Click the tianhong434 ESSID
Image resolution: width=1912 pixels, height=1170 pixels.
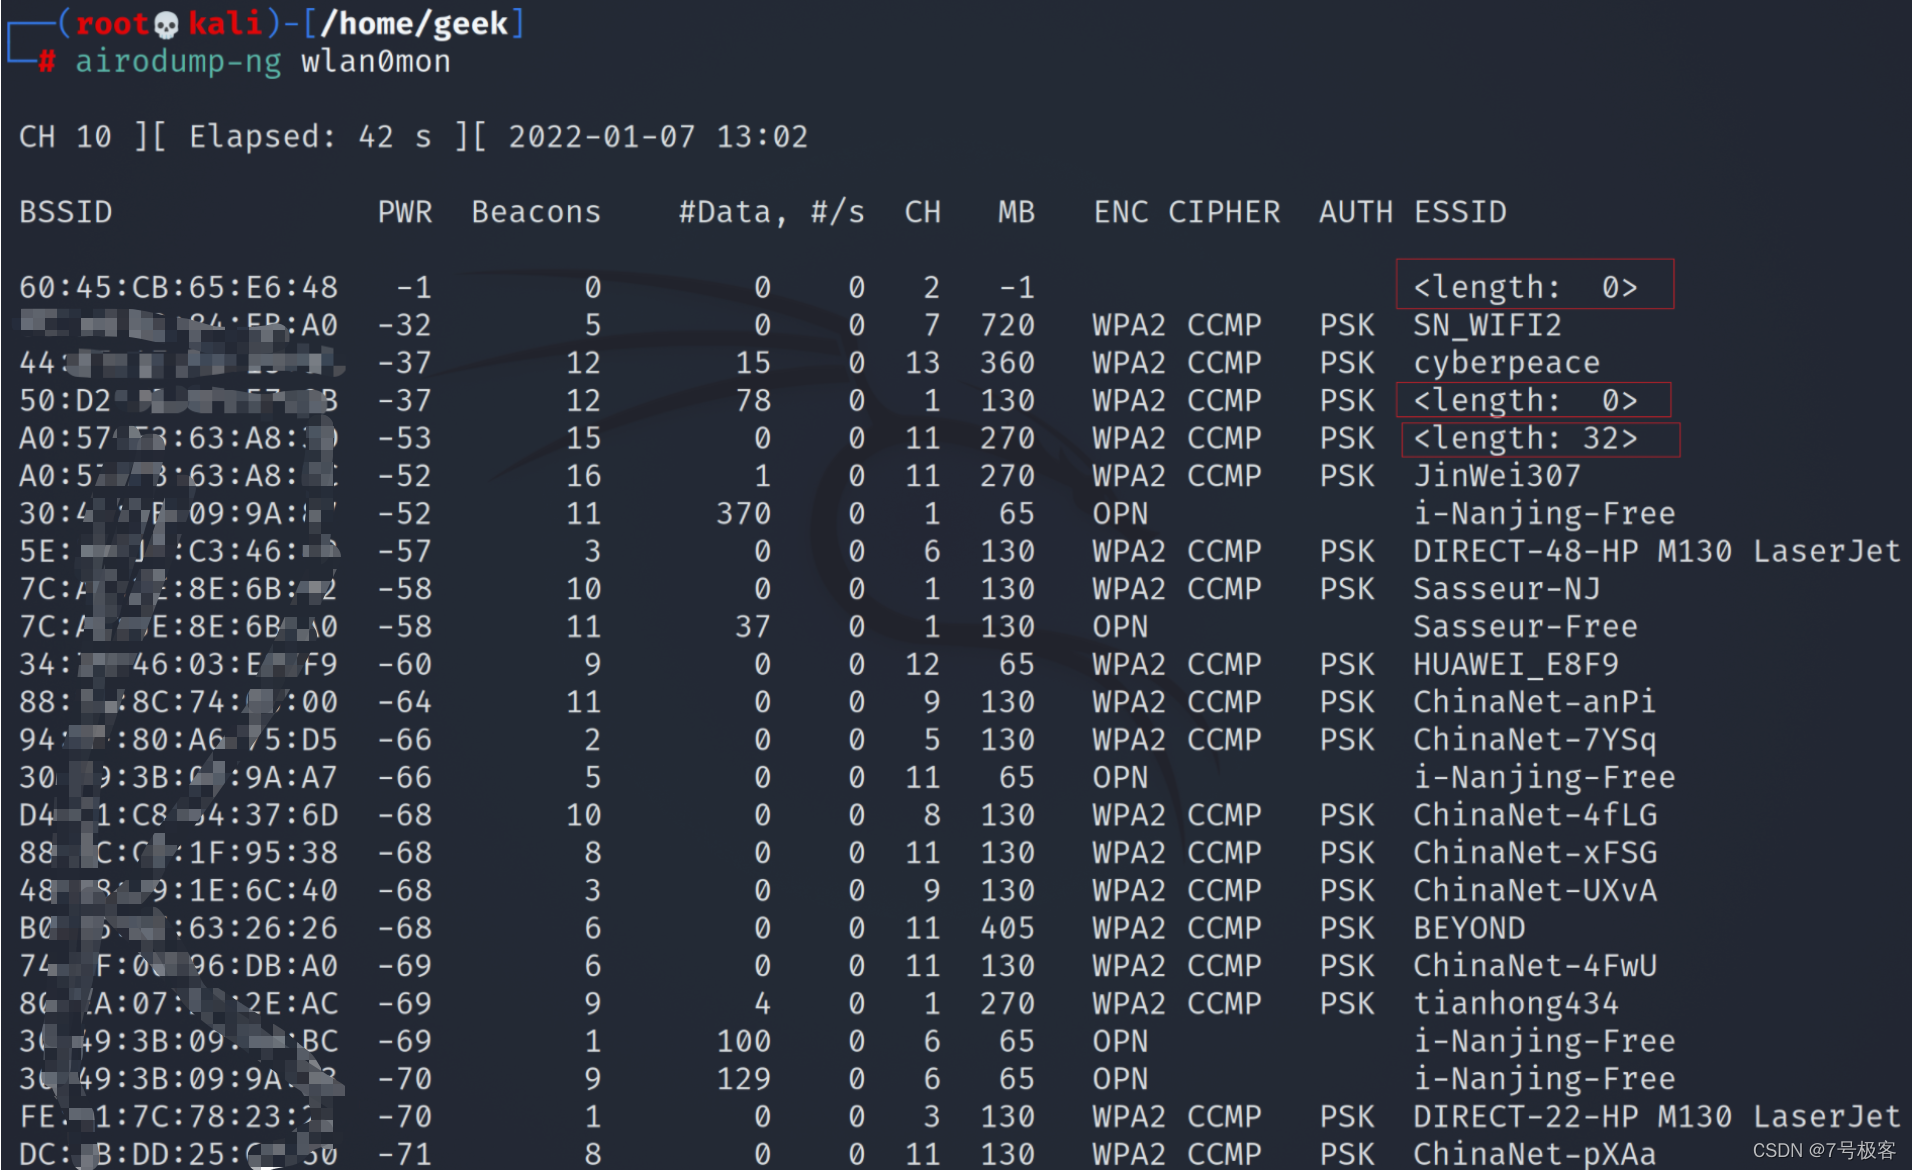coord(1515,1003)
